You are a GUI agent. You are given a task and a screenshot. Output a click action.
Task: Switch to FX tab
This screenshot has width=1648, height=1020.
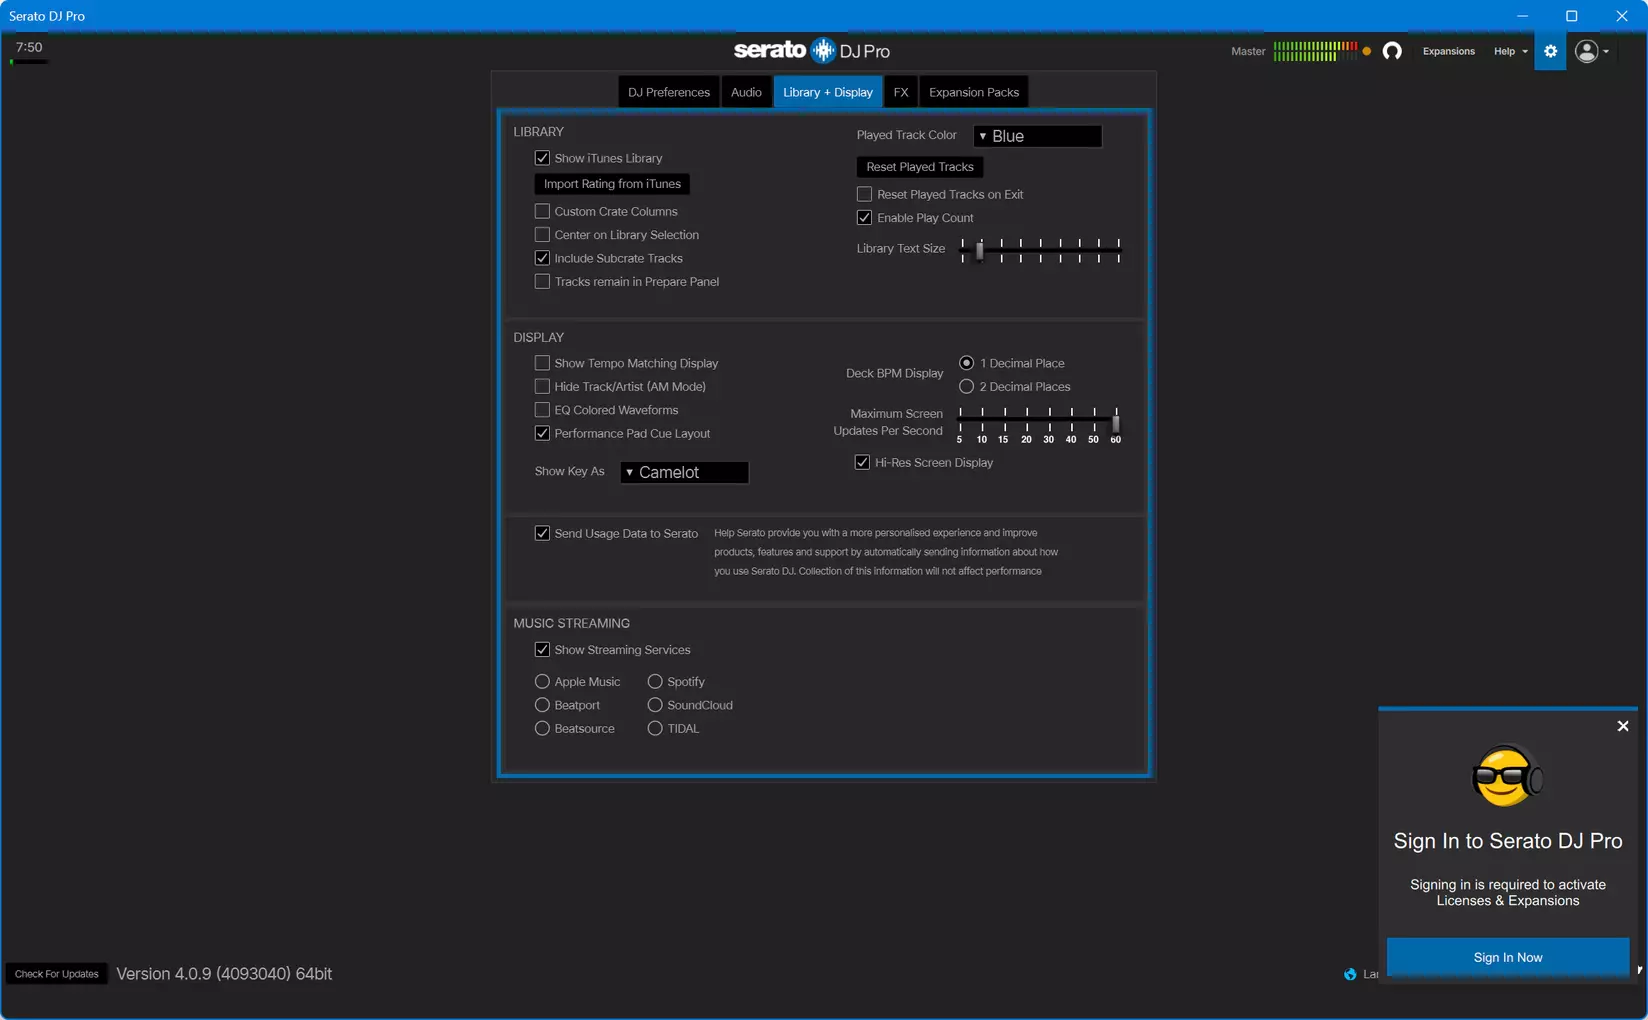click(901, 92)
